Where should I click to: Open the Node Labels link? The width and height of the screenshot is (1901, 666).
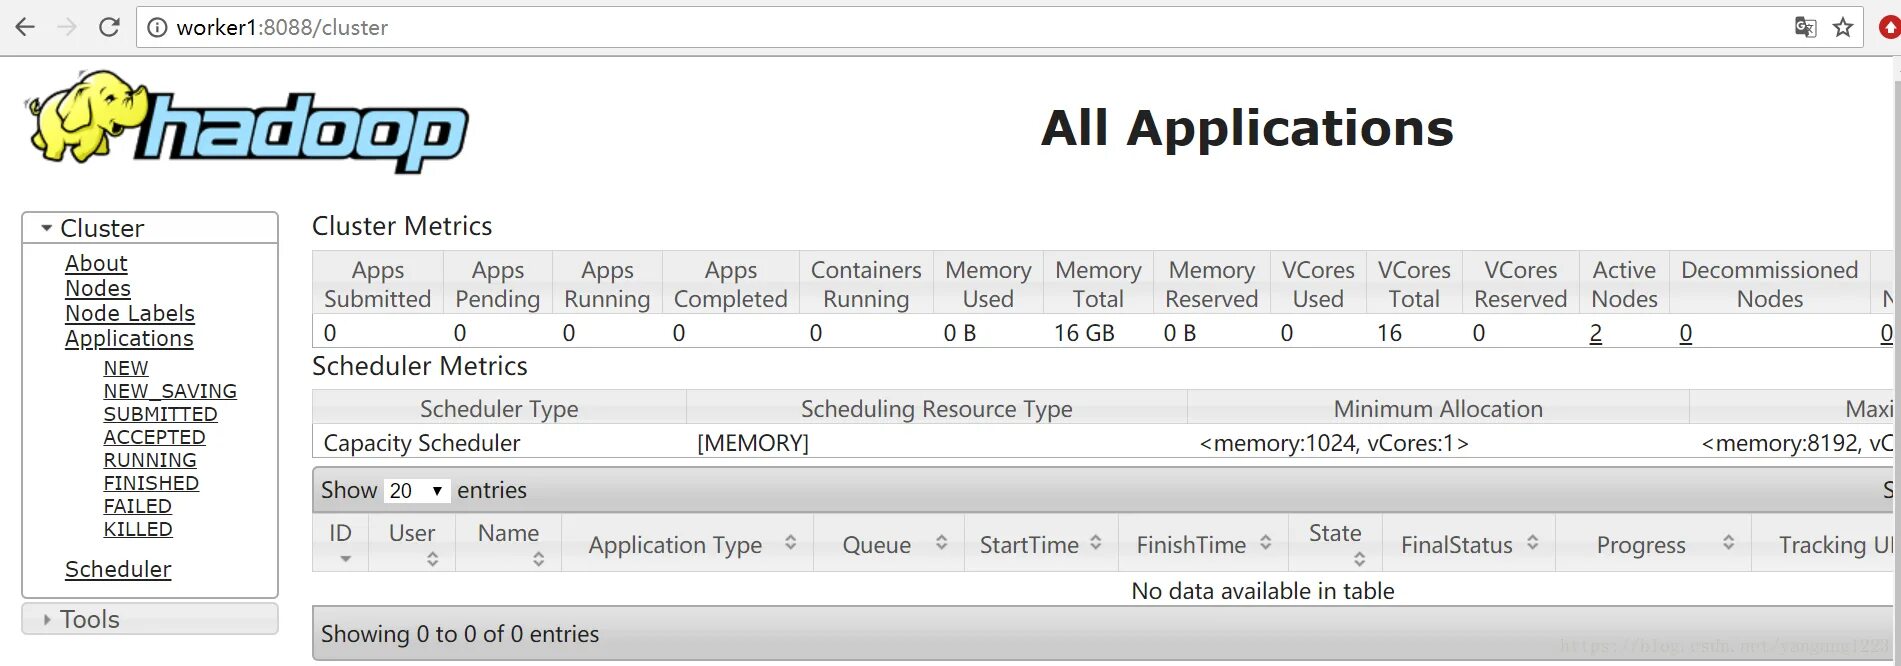(x=130, y=313)
